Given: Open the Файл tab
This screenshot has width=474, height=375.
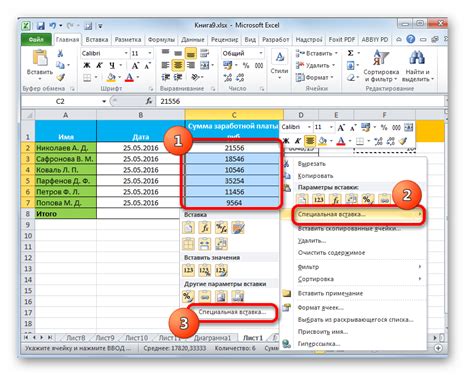Looking at the screenshot, I should point(36,39).
